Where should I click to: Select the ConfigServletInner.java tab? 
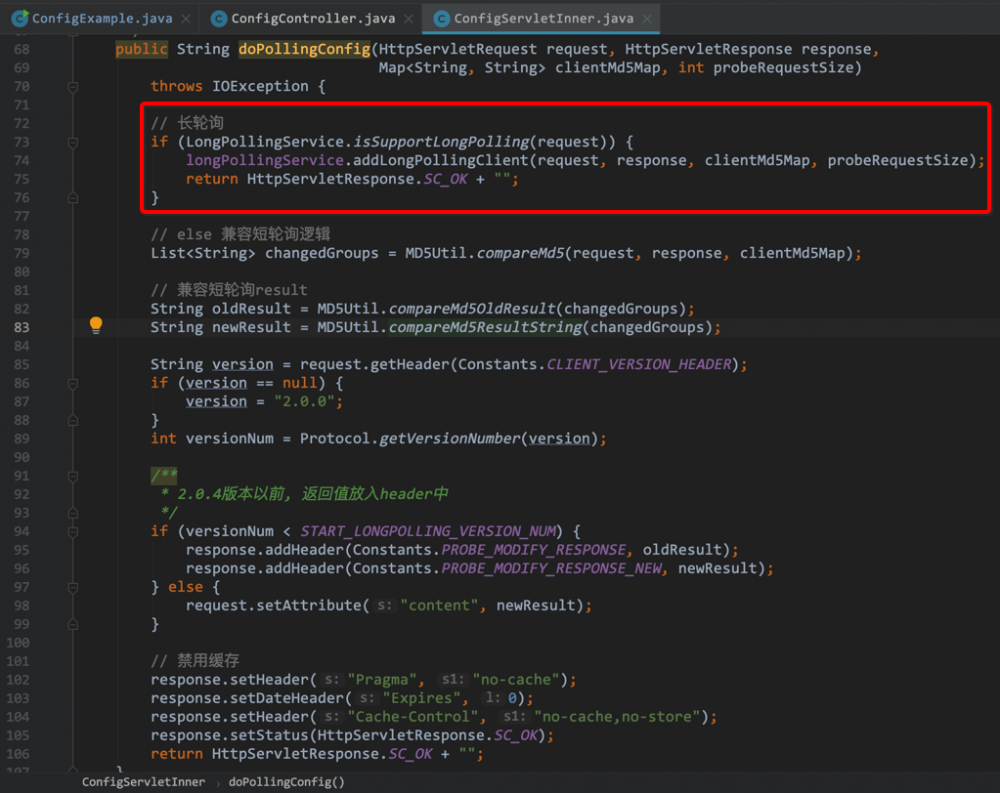pyautogui.click(x=543, y=19)
